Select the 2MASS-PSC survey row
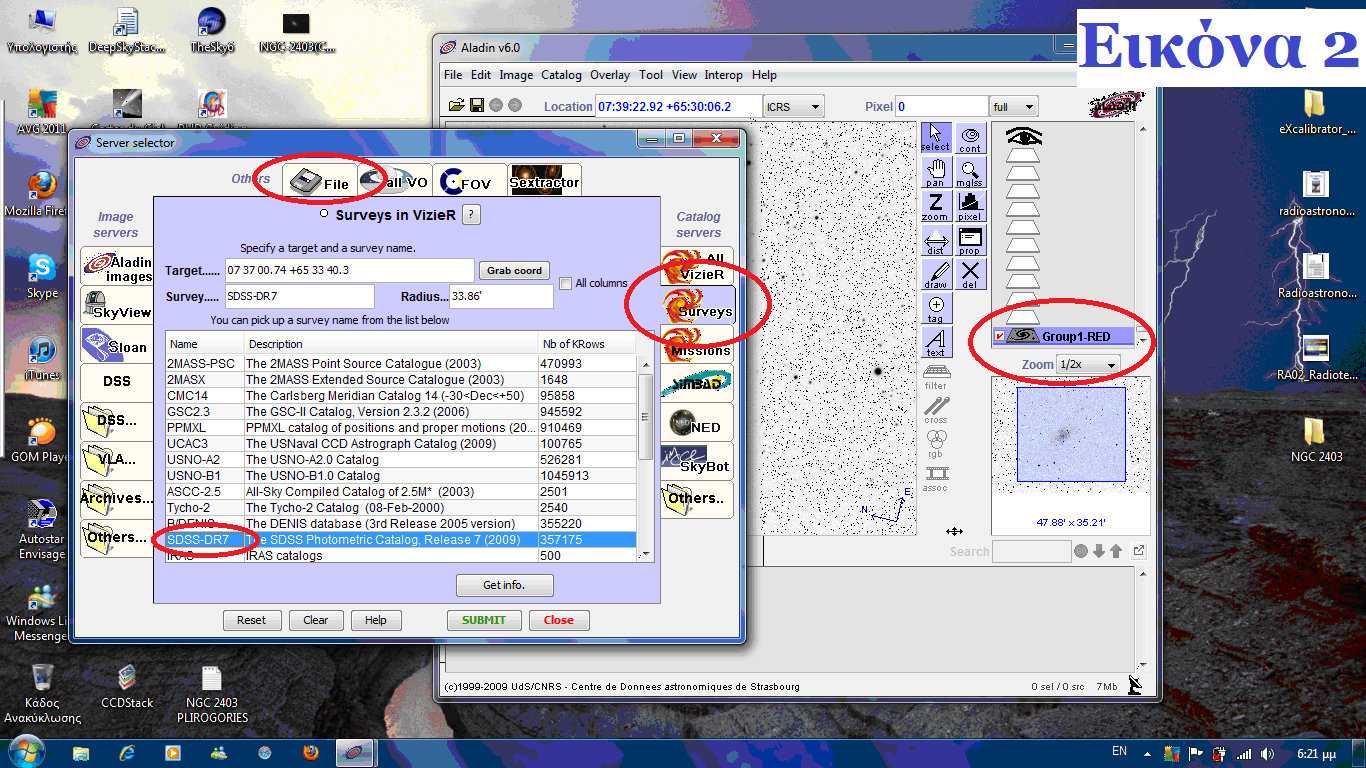 [x=401, y=364]
